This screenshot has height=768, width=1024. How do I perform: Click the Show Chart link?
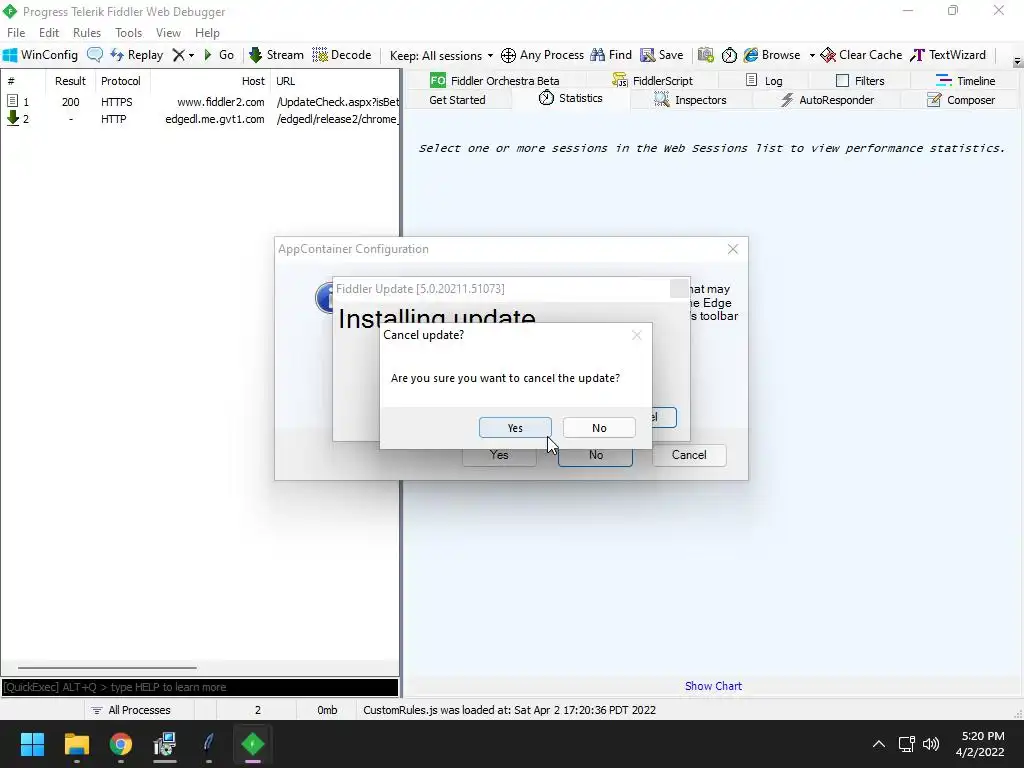click(x=713, y=686)
